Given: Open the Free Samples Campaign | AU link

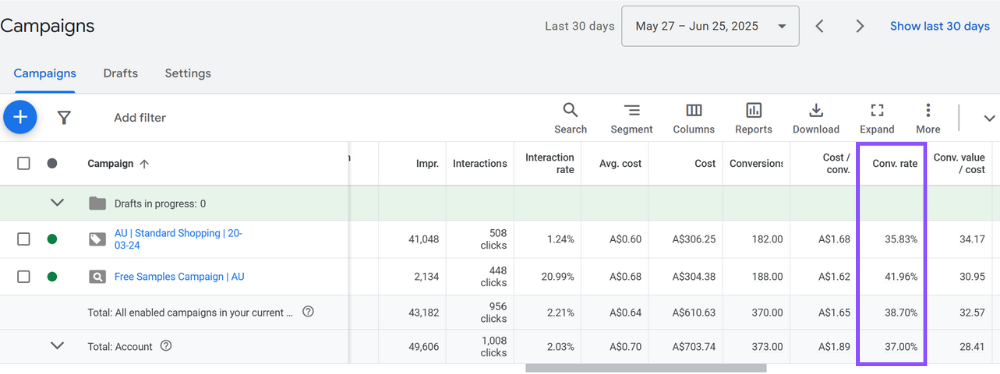Looking at the screenshot, I should (x=179, y=276).
